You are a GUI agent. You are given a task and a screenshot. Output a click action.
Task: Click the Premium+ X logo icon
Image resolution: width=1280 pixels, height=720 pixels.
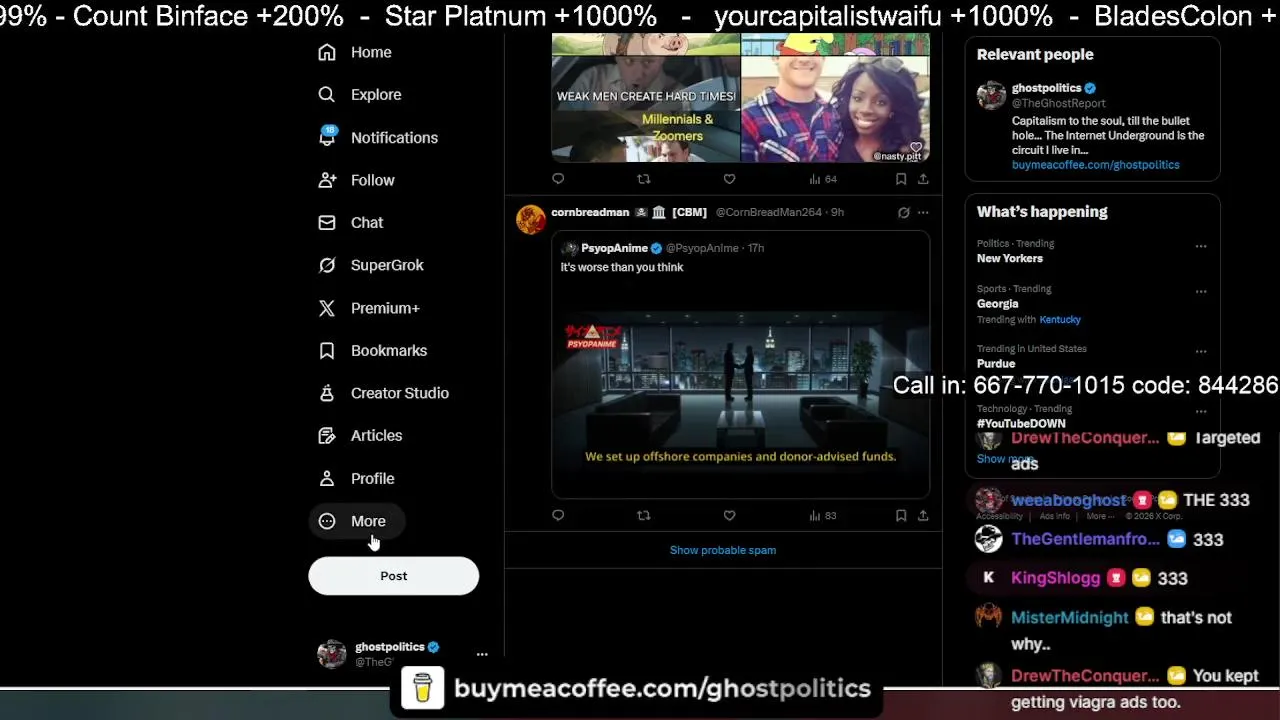[327, 308]
